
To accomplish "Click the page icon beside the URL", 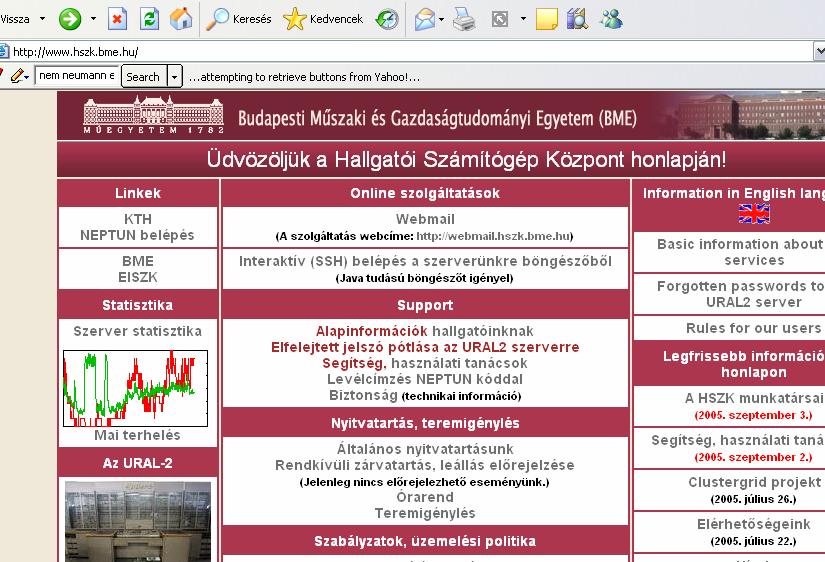I will tap(4, 52).
